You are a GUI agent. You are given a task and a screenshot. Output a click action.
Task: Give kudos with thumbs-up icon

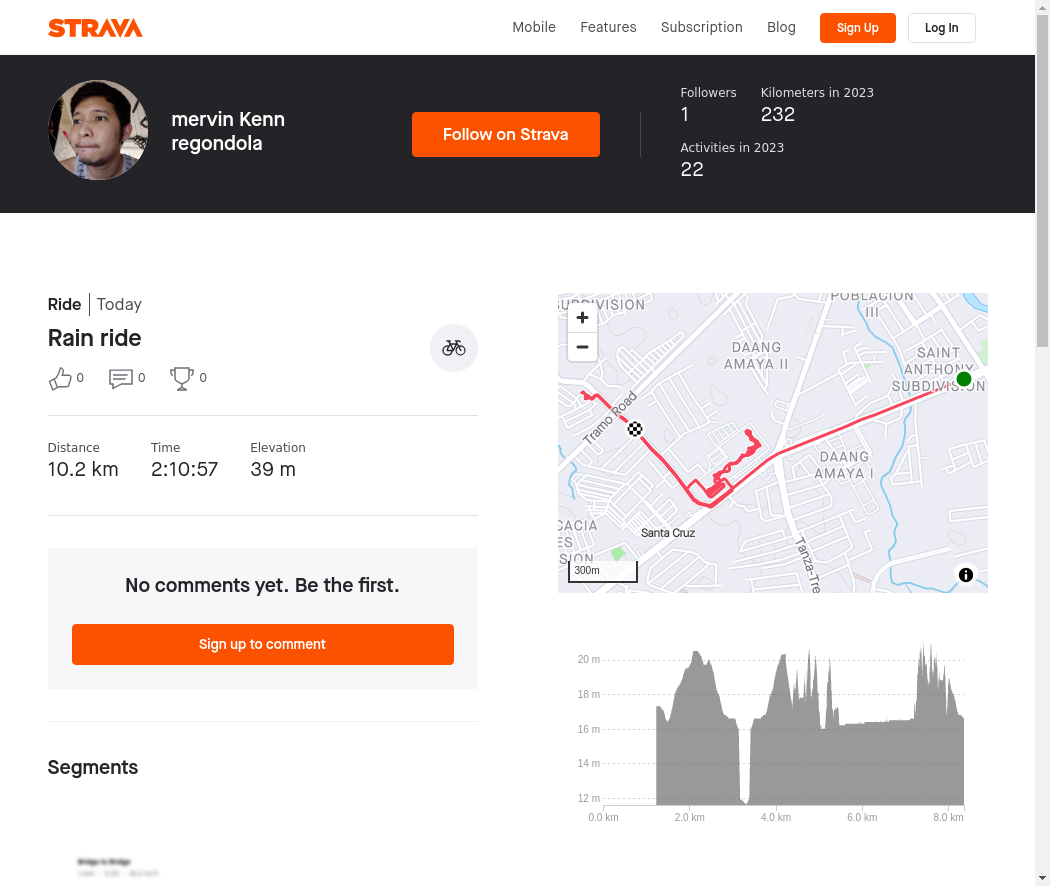coord(60,378)
